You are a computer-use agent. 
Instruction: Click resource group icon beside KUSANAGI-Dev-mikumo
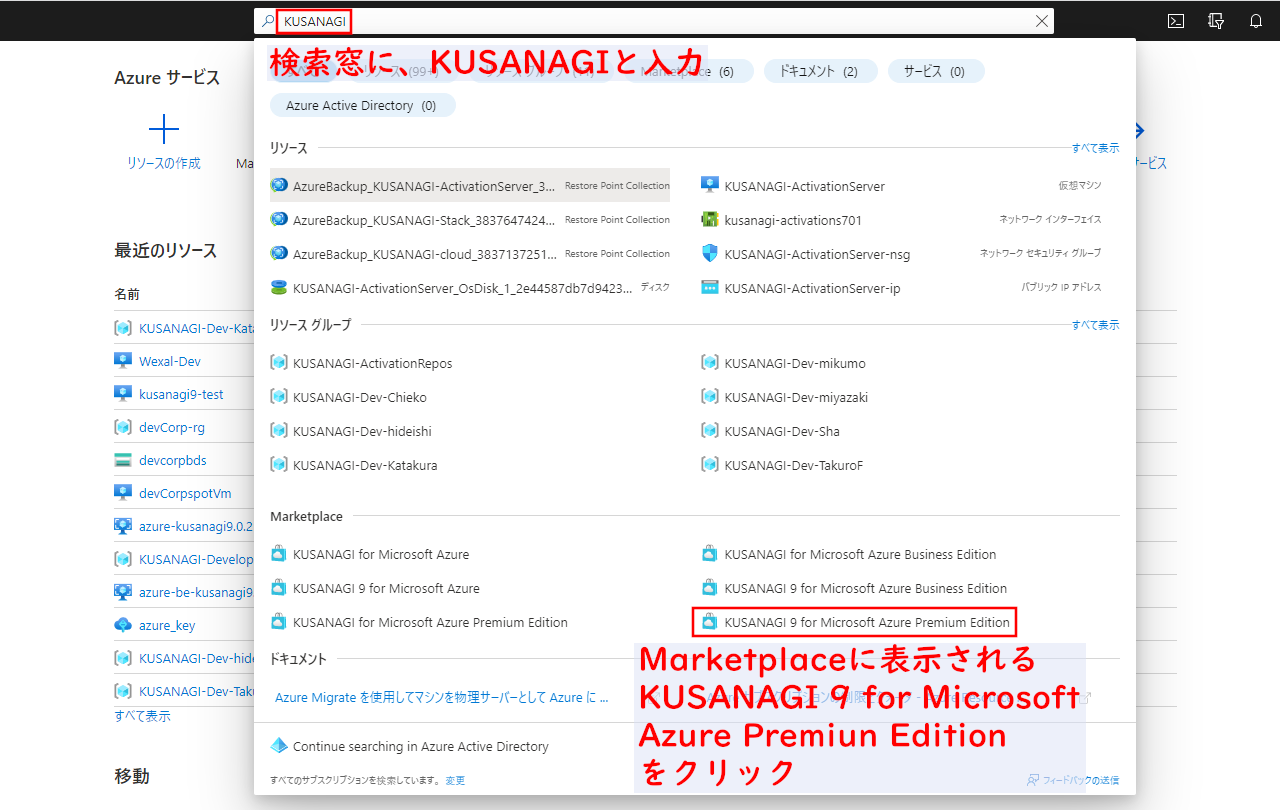point(710,363)
